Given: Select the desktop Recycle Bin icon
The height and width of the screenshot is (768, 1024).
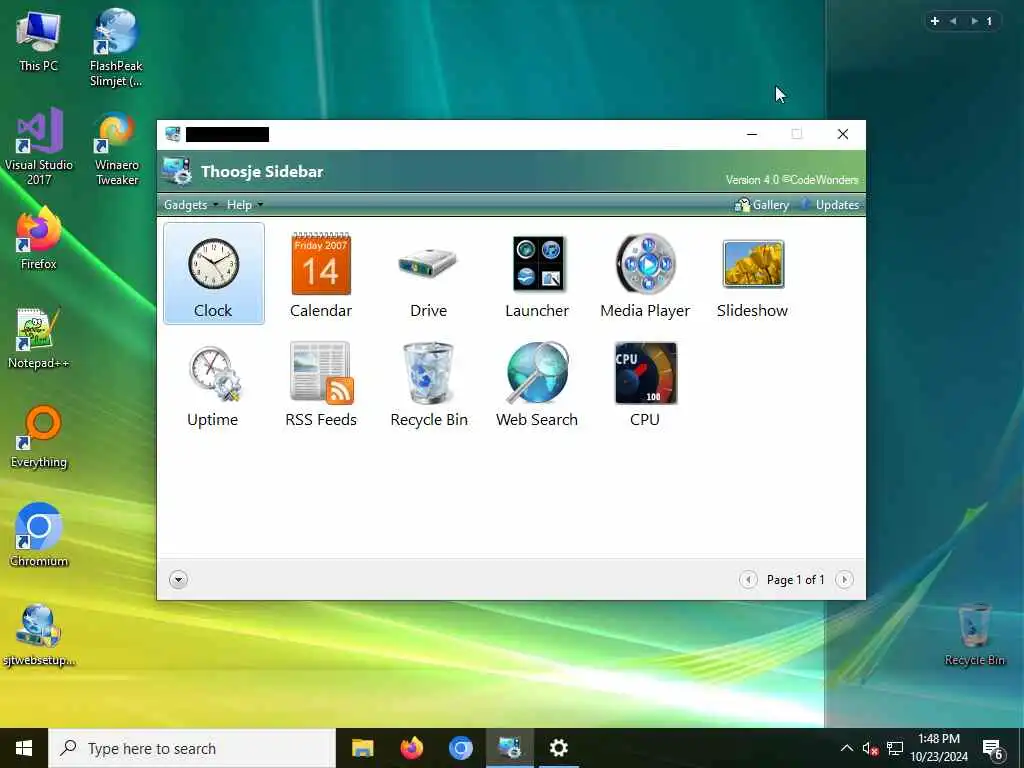Looking at the screenshot, I should click(x=974, y=635).
